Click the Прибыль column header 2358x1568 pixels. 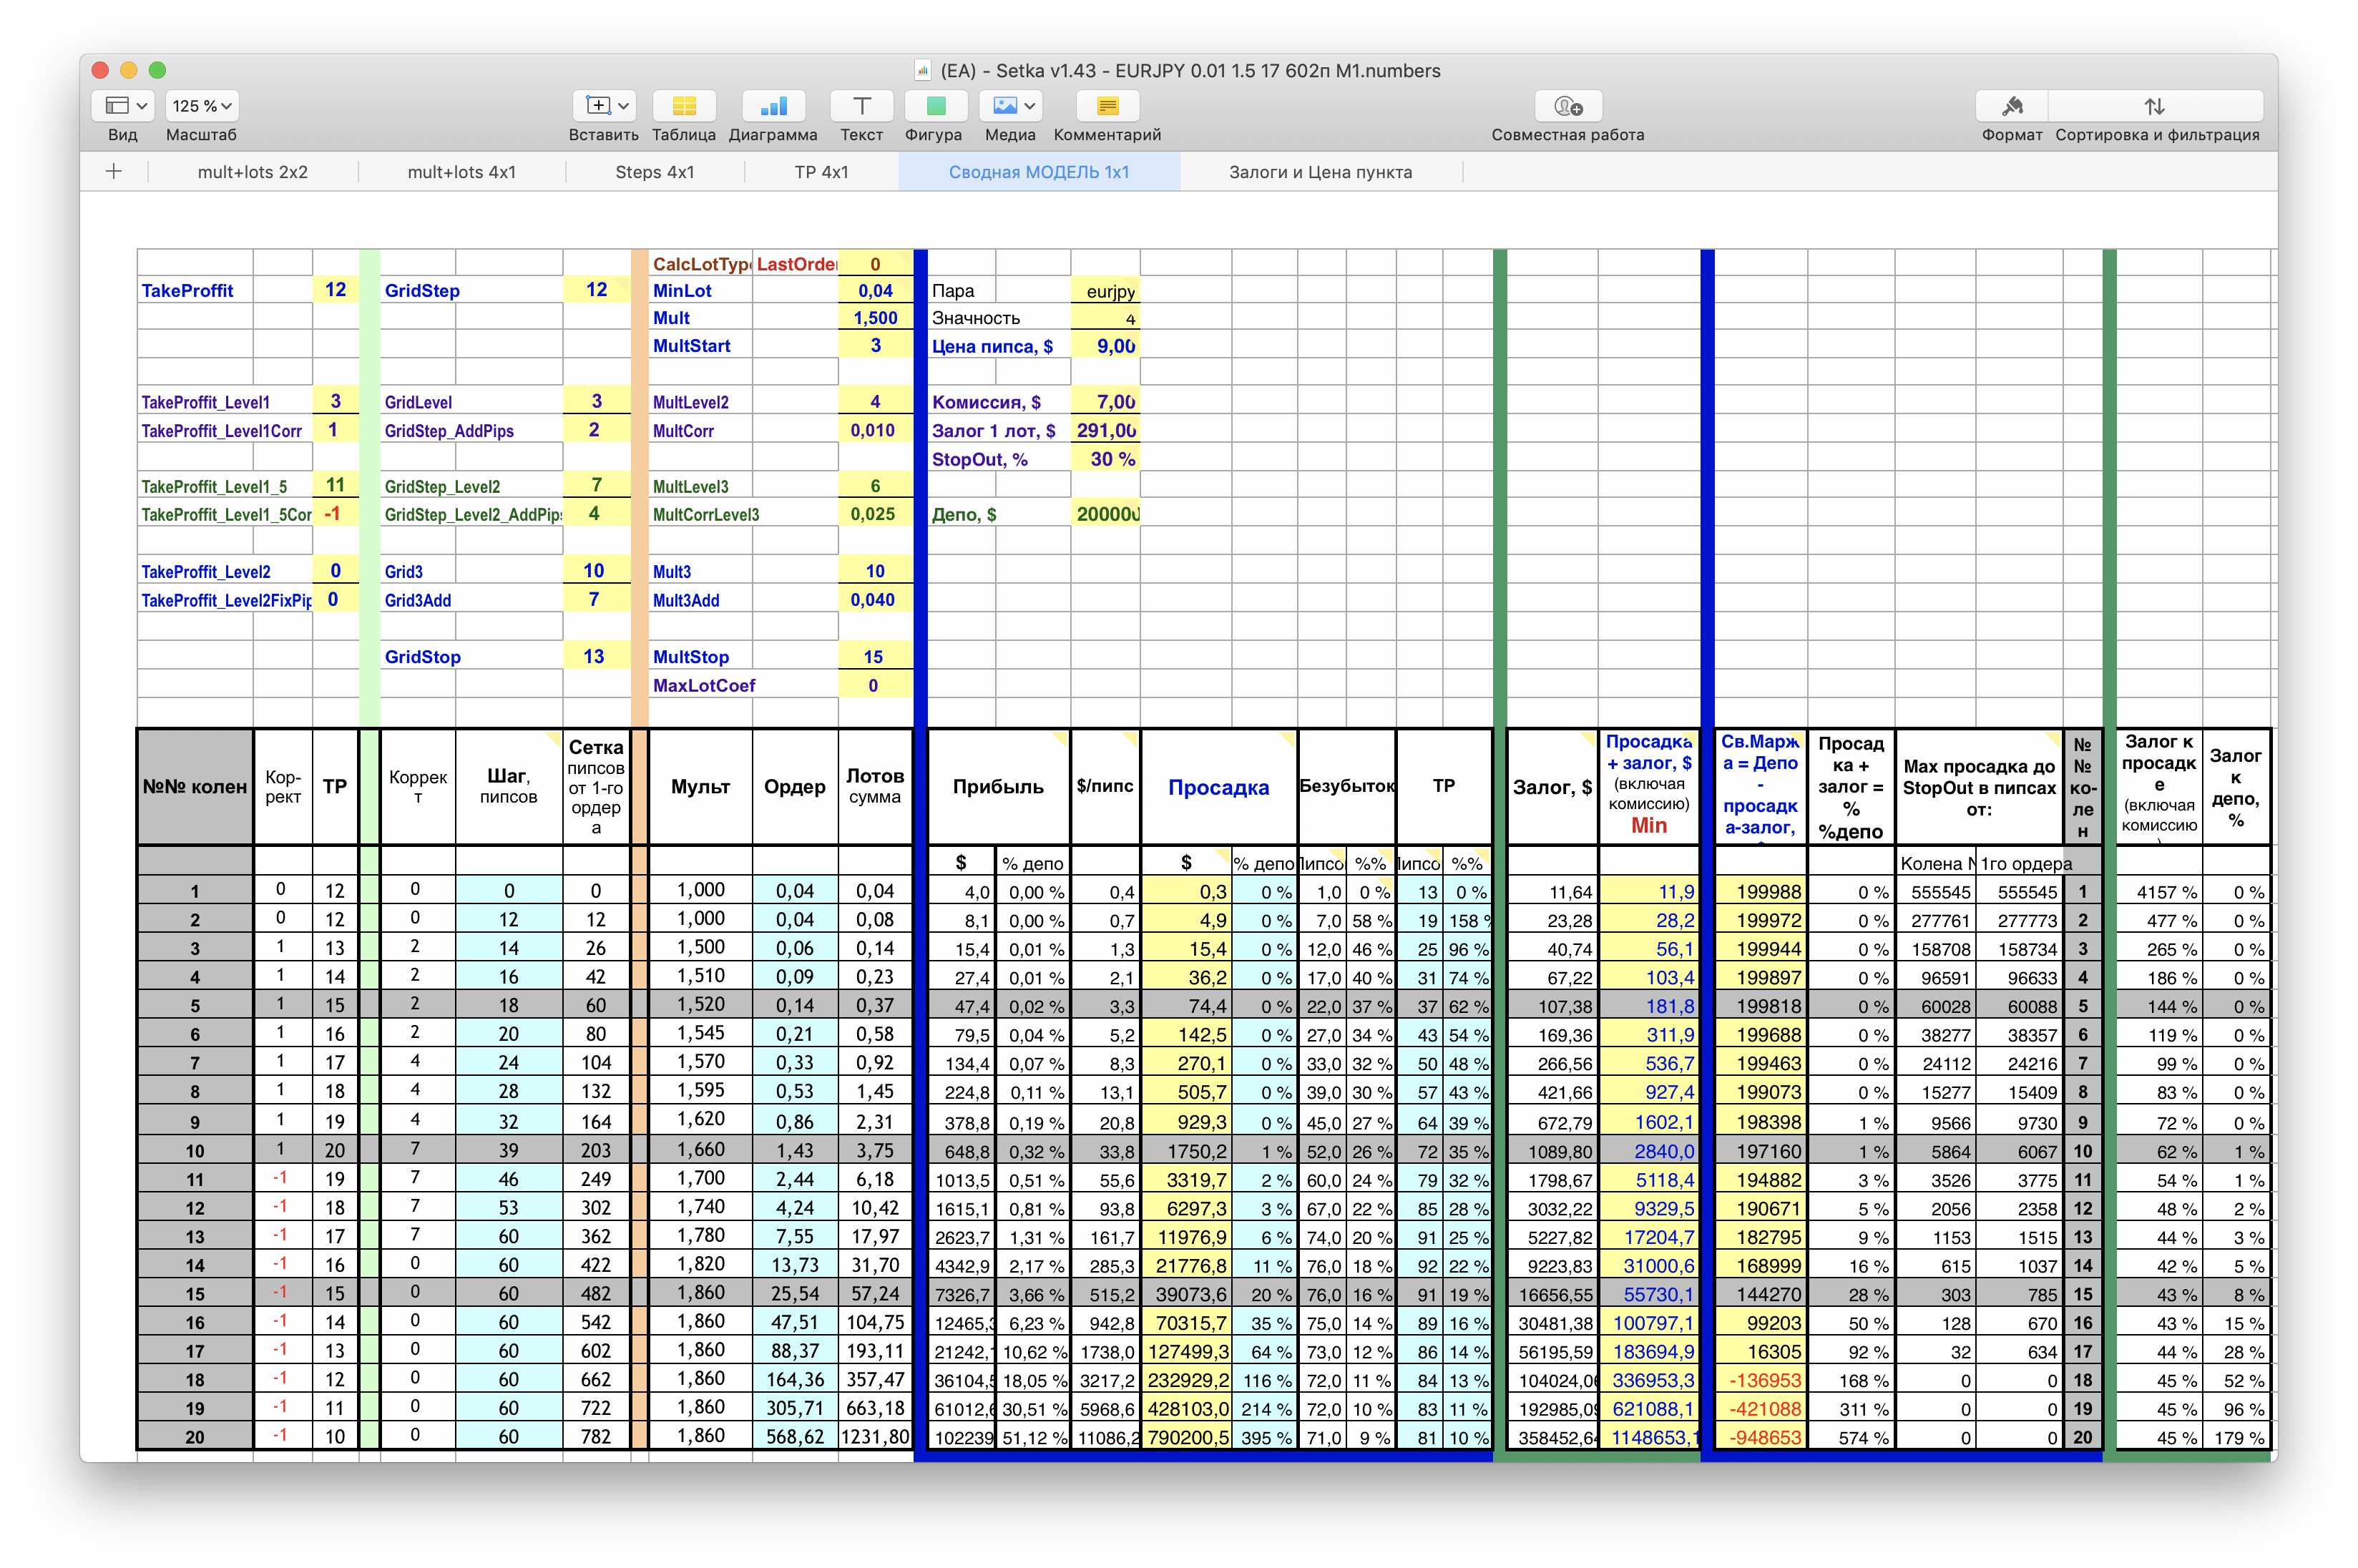coord(998,787)
